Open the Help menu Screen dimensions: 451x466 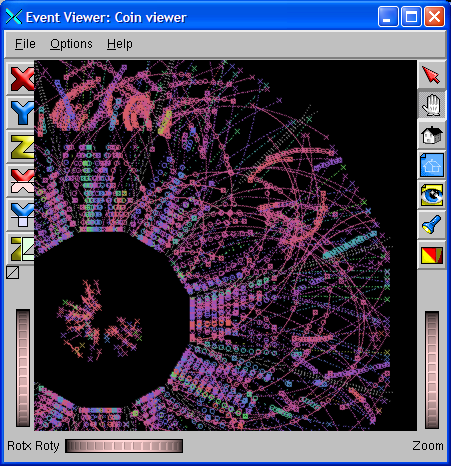(120, 44)
